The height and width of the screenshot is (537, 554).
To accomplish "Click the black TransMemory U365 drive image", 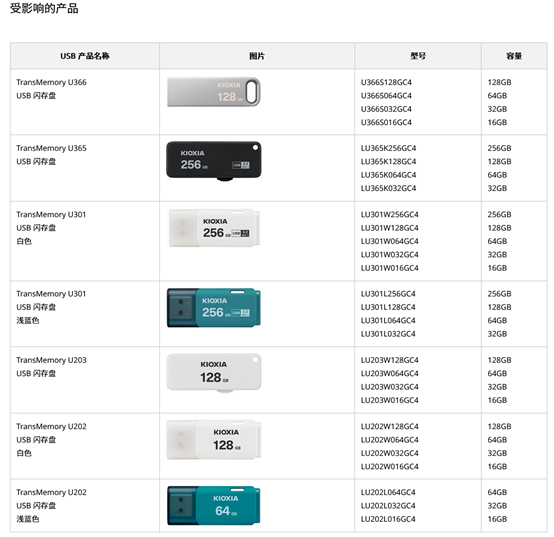I will tap(214, 161).
